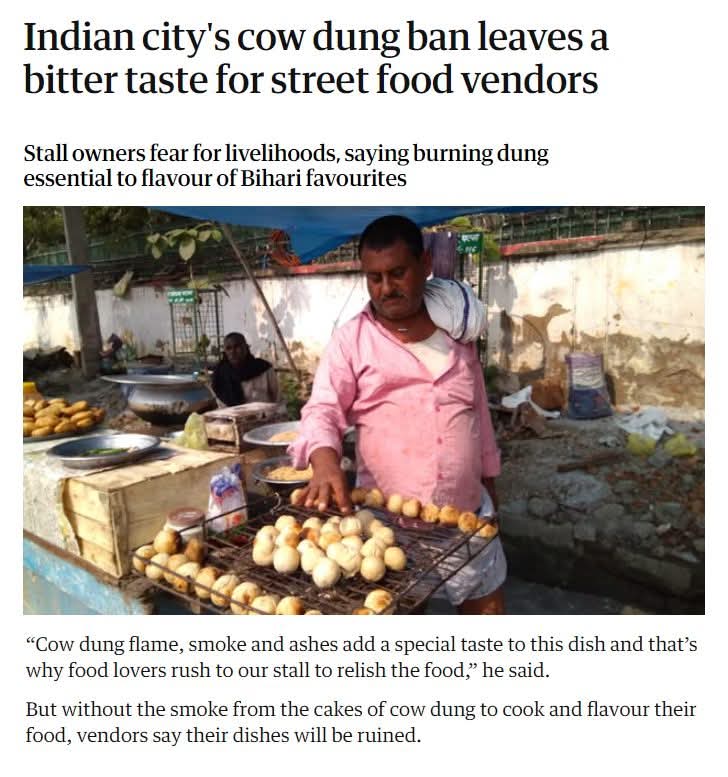Click the vendor's pink shirt in the photo

tap(396, 406)
